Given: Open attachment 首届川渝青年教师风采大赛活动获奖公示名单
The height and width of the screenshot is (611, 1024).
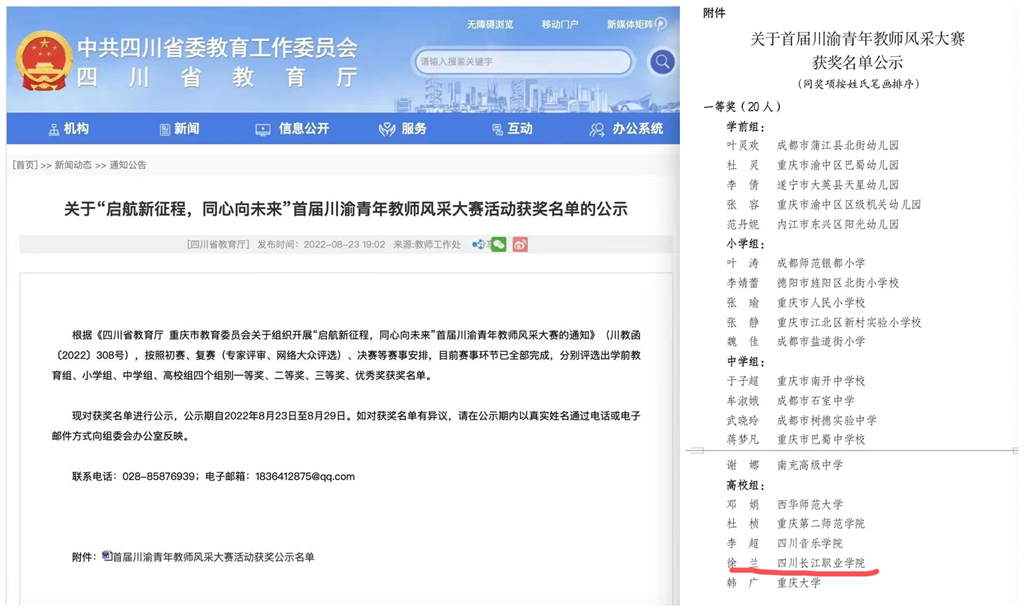Looking at the screenshot, I should [214, 557].
